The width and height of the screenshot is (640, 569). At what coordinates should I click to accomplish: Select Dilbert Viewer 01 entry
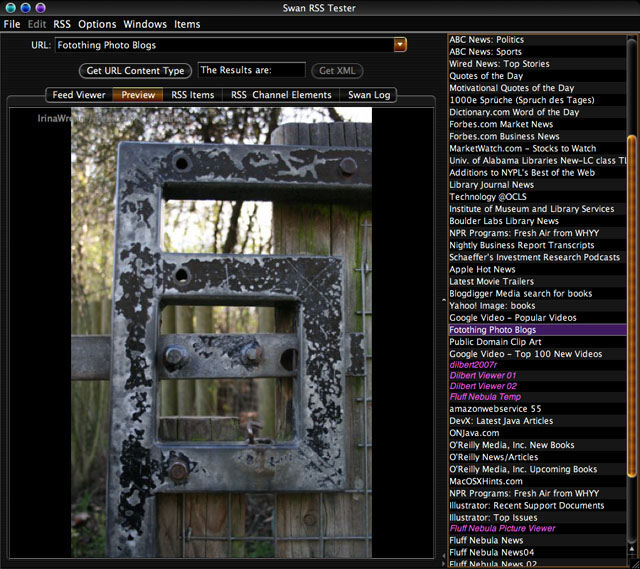coord(537,376)
